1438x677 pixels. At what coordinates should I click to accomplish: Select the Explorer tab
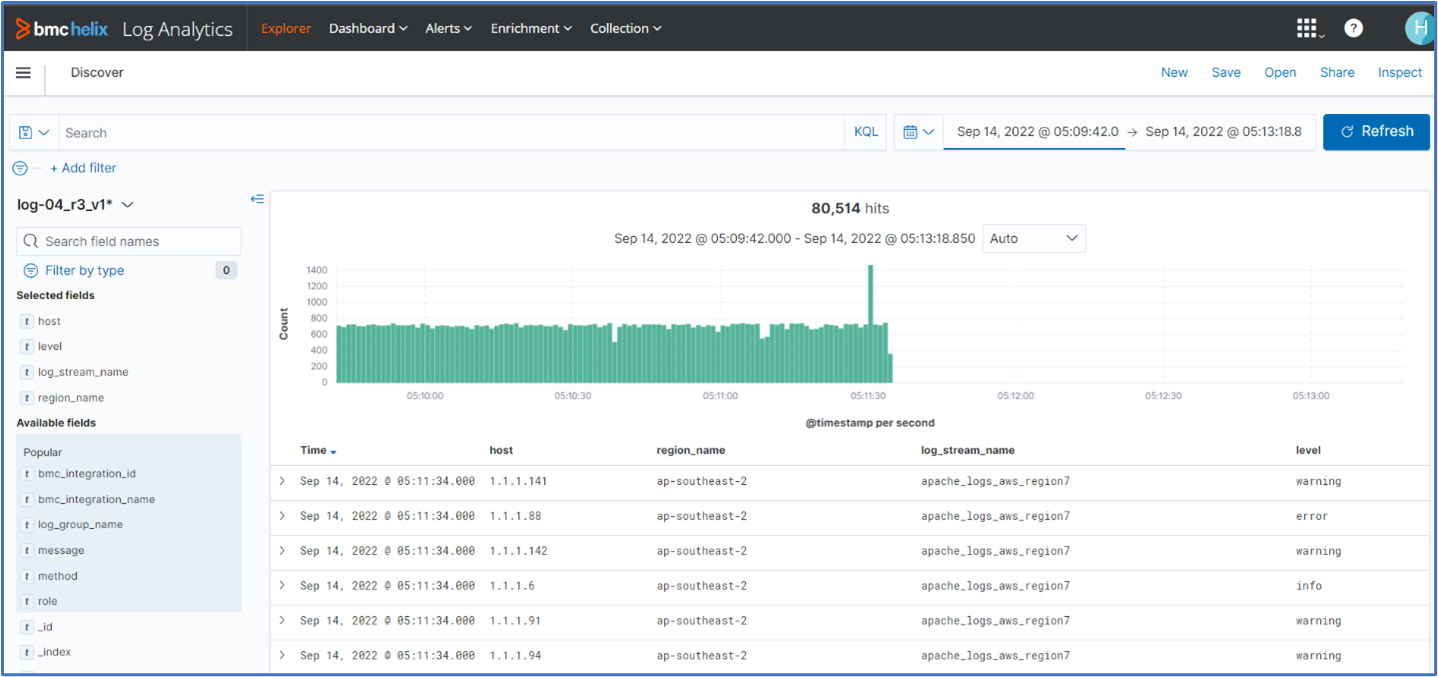click(286, 28)
